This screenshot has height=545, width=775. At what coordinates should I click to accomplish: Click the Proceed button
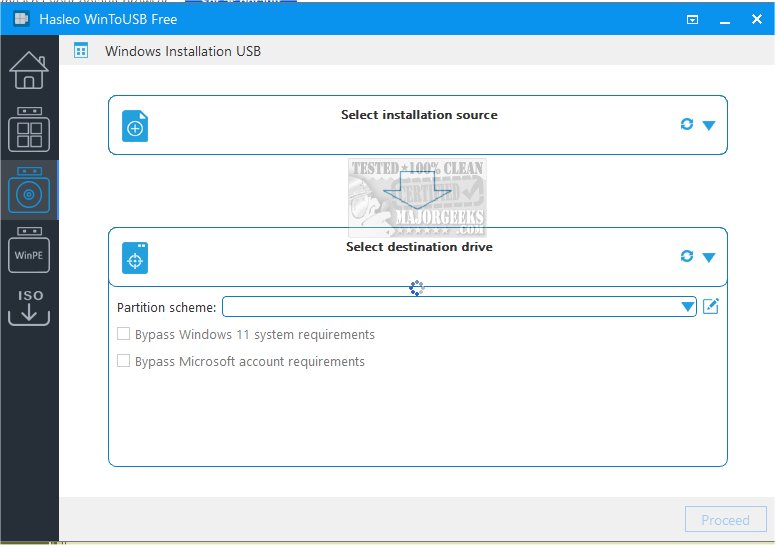(x=725, y=520)
